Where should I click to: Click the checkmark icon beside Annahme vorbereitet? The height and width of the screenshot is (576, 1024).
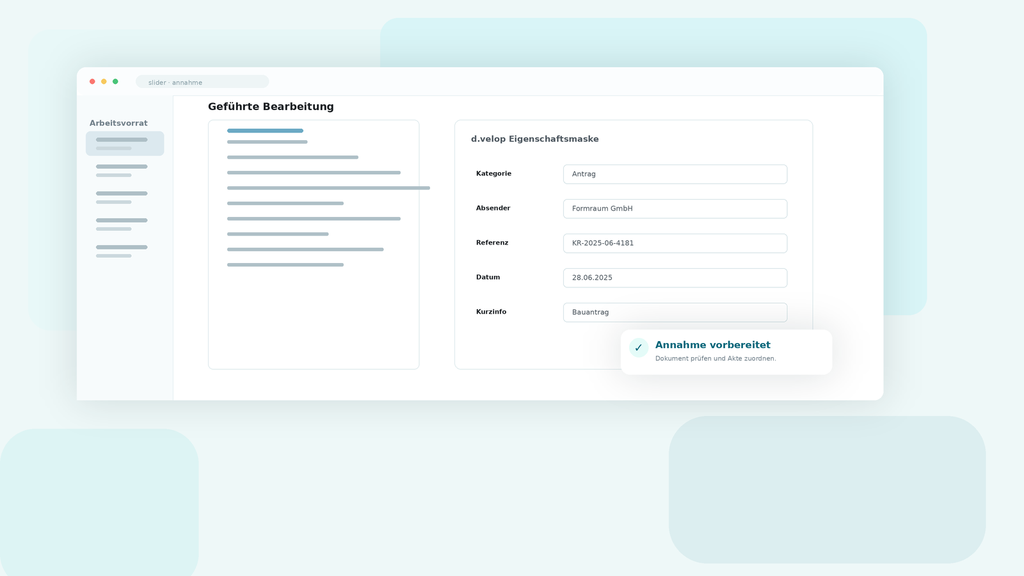pos(638,347)
